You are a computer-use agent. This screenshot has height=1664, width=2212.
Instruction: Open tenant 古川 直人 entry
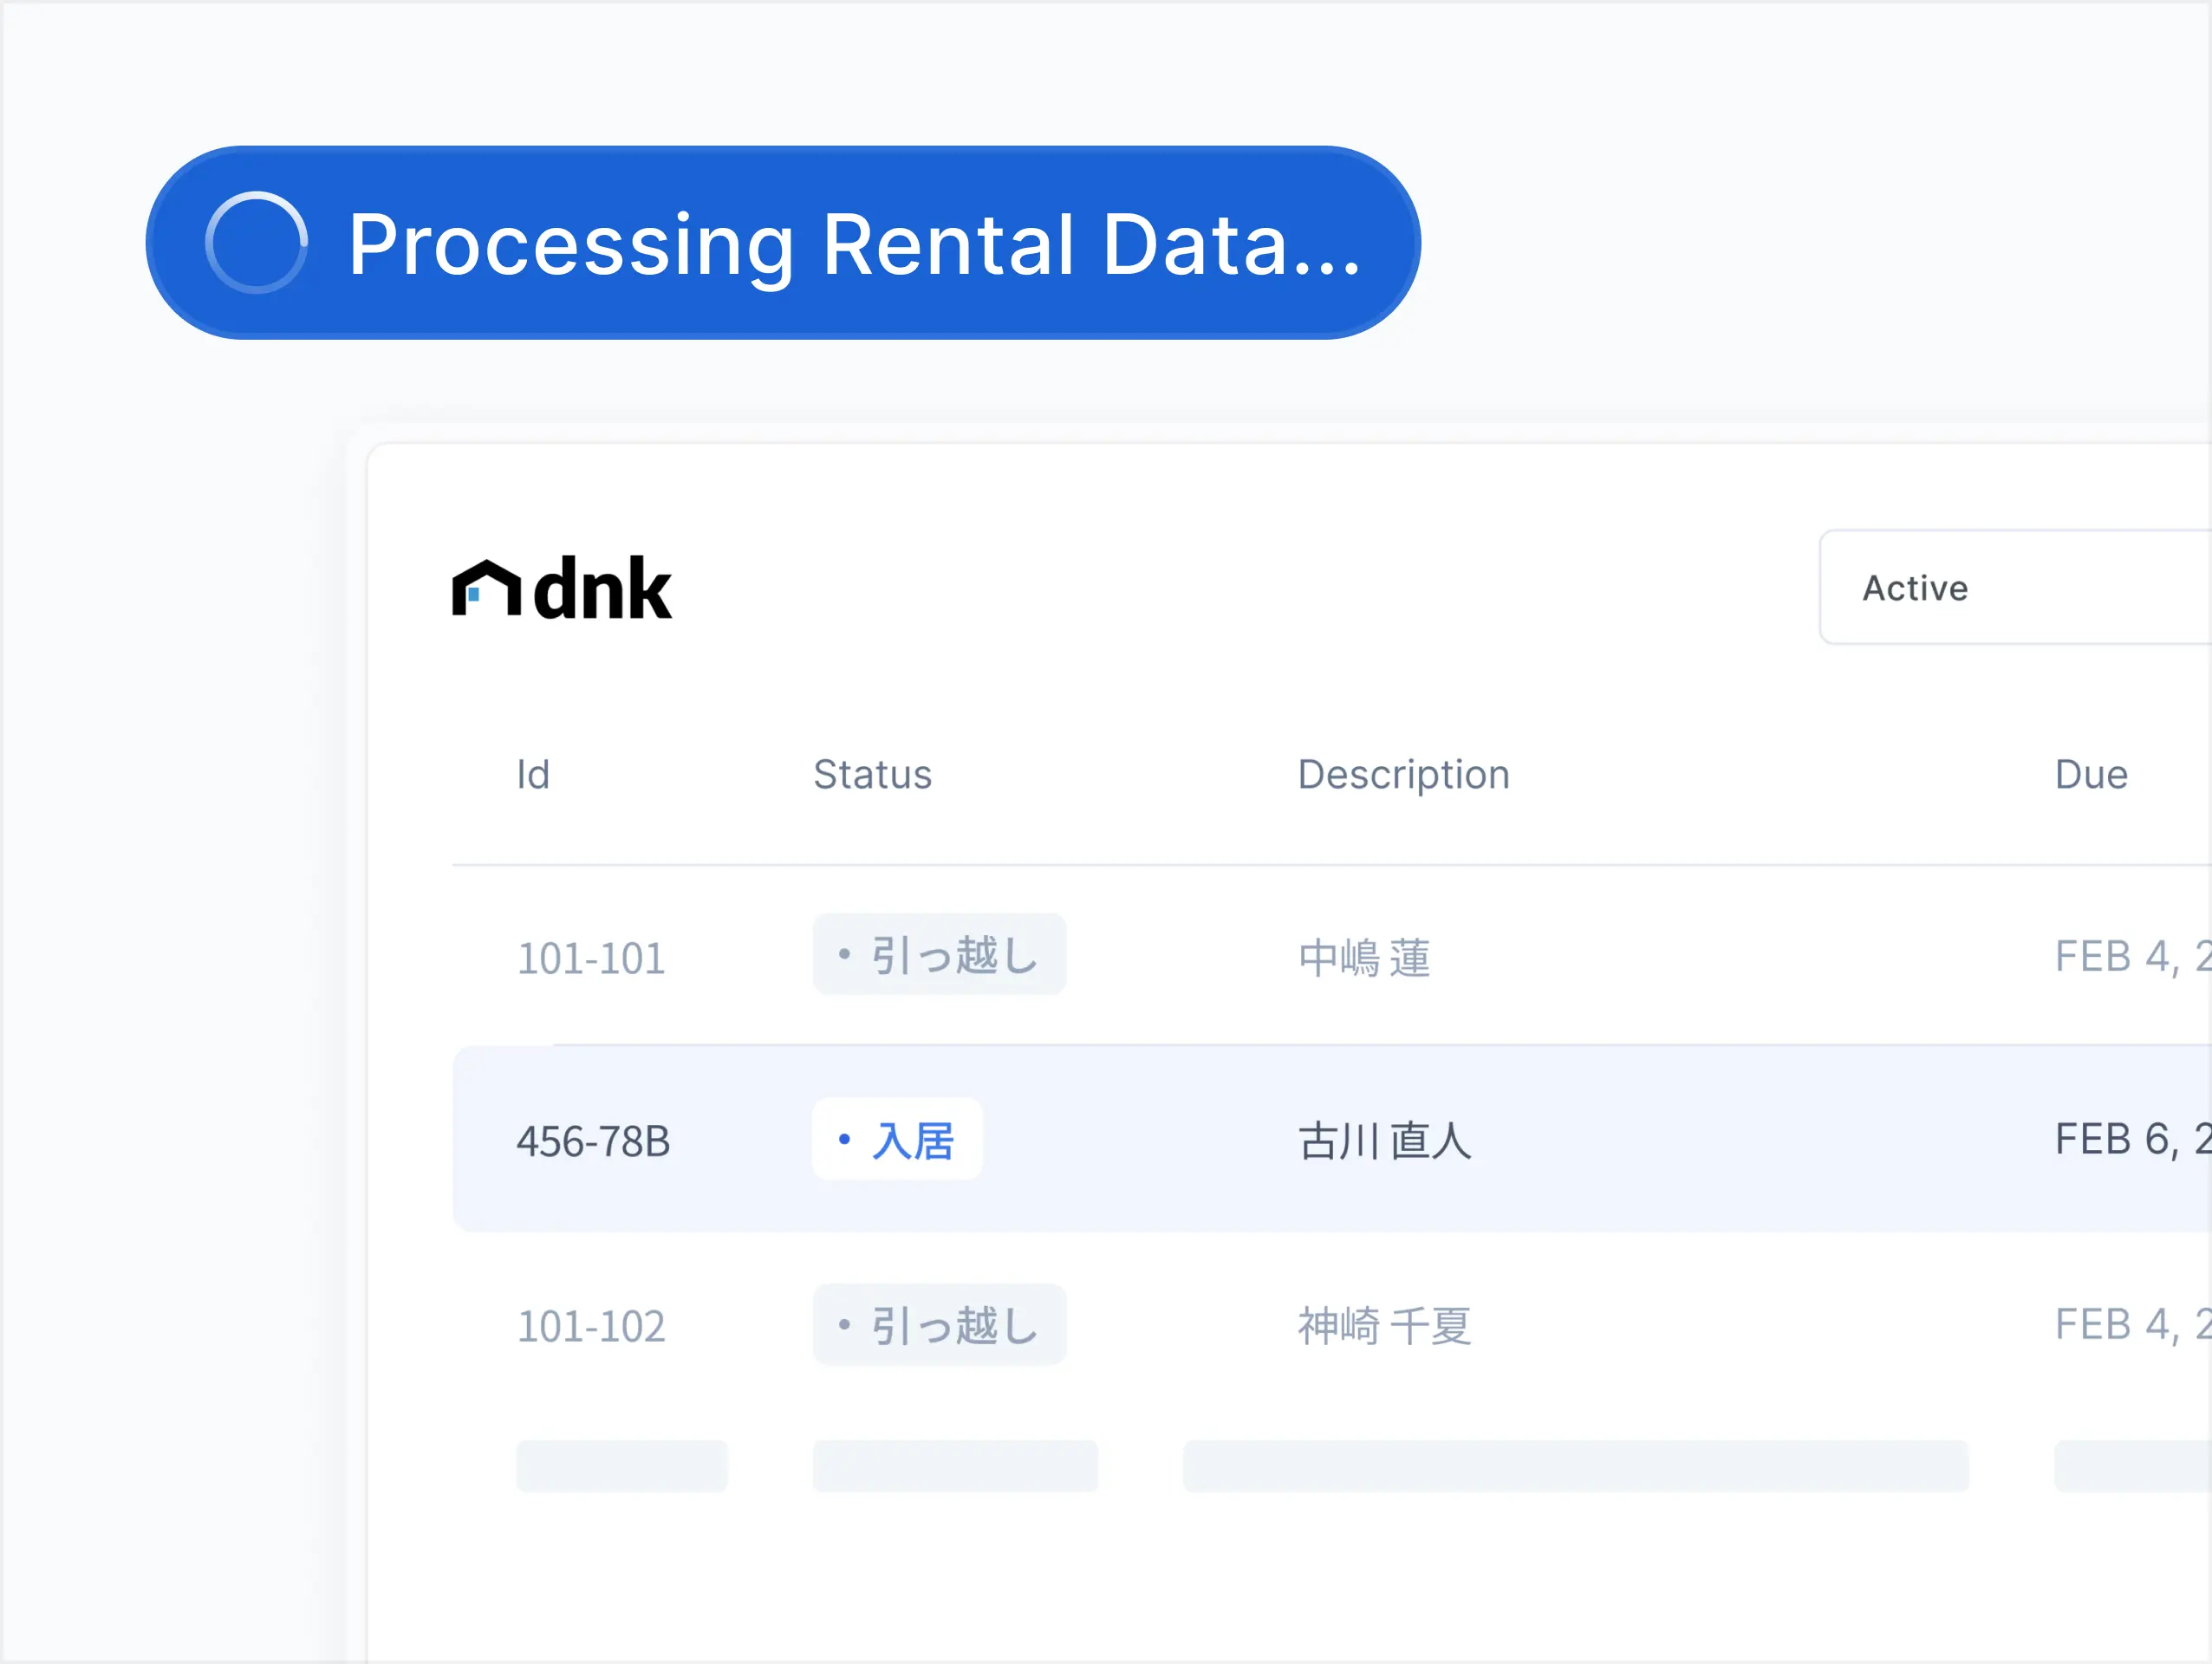tap(1385, 1141)
